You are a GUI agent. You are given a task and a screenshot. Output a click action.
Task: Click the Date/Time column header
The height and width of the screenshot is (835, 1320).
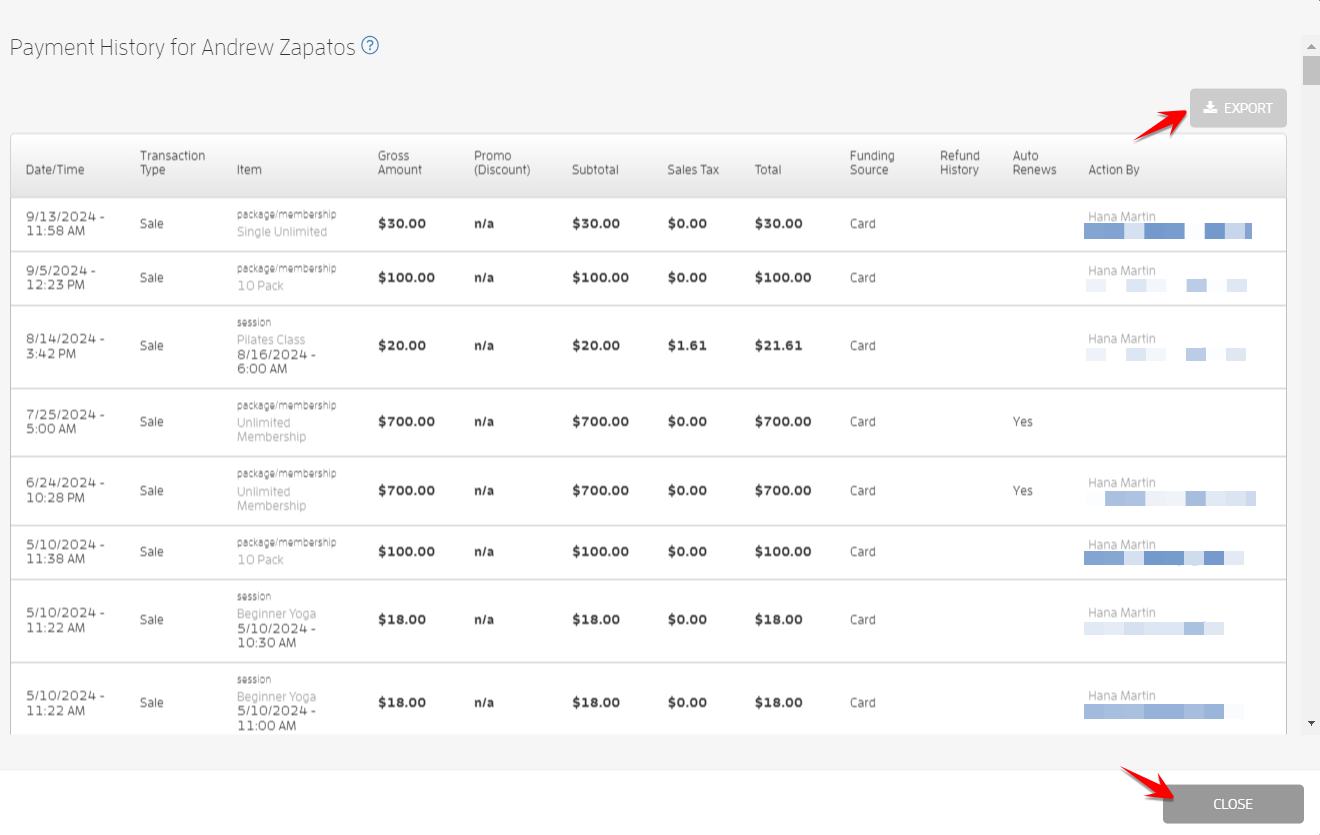coord(55,170)
